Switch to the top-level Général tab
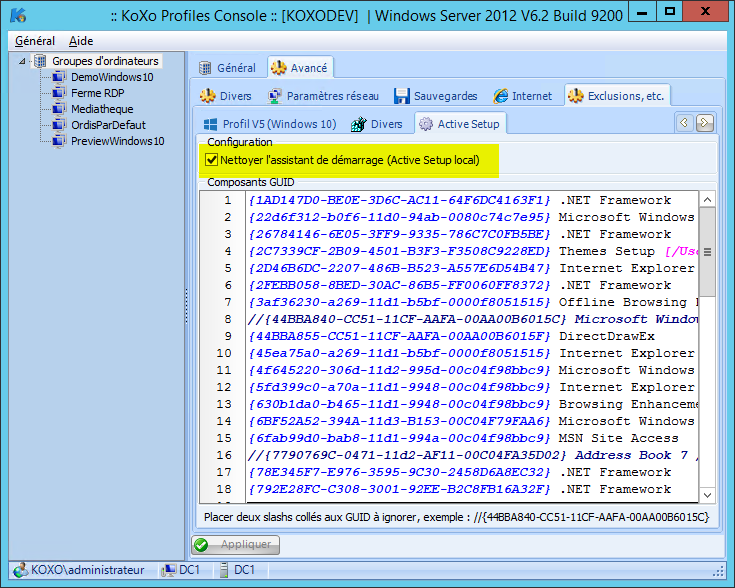Image resolution: width=735 pixels, height=588 pixels. tap(227, 68)
